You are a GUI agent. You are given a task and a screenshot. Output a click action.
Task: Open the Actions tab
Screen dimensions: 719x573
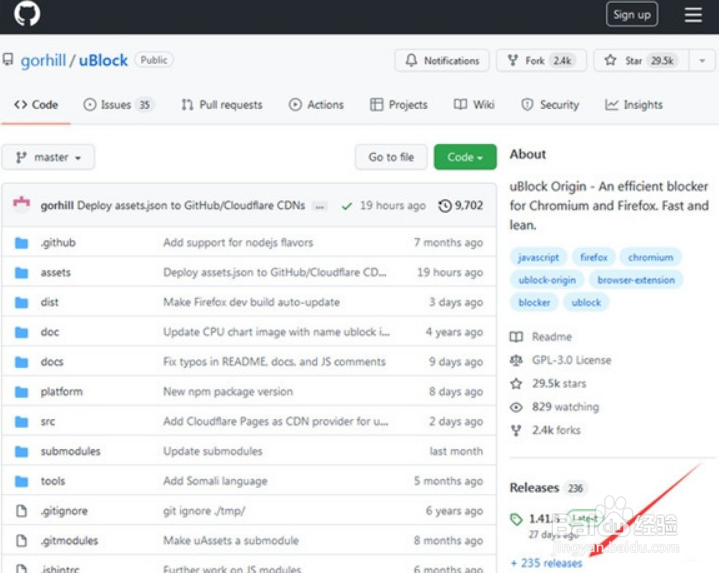pyautogui.click(x=316, y=105)
